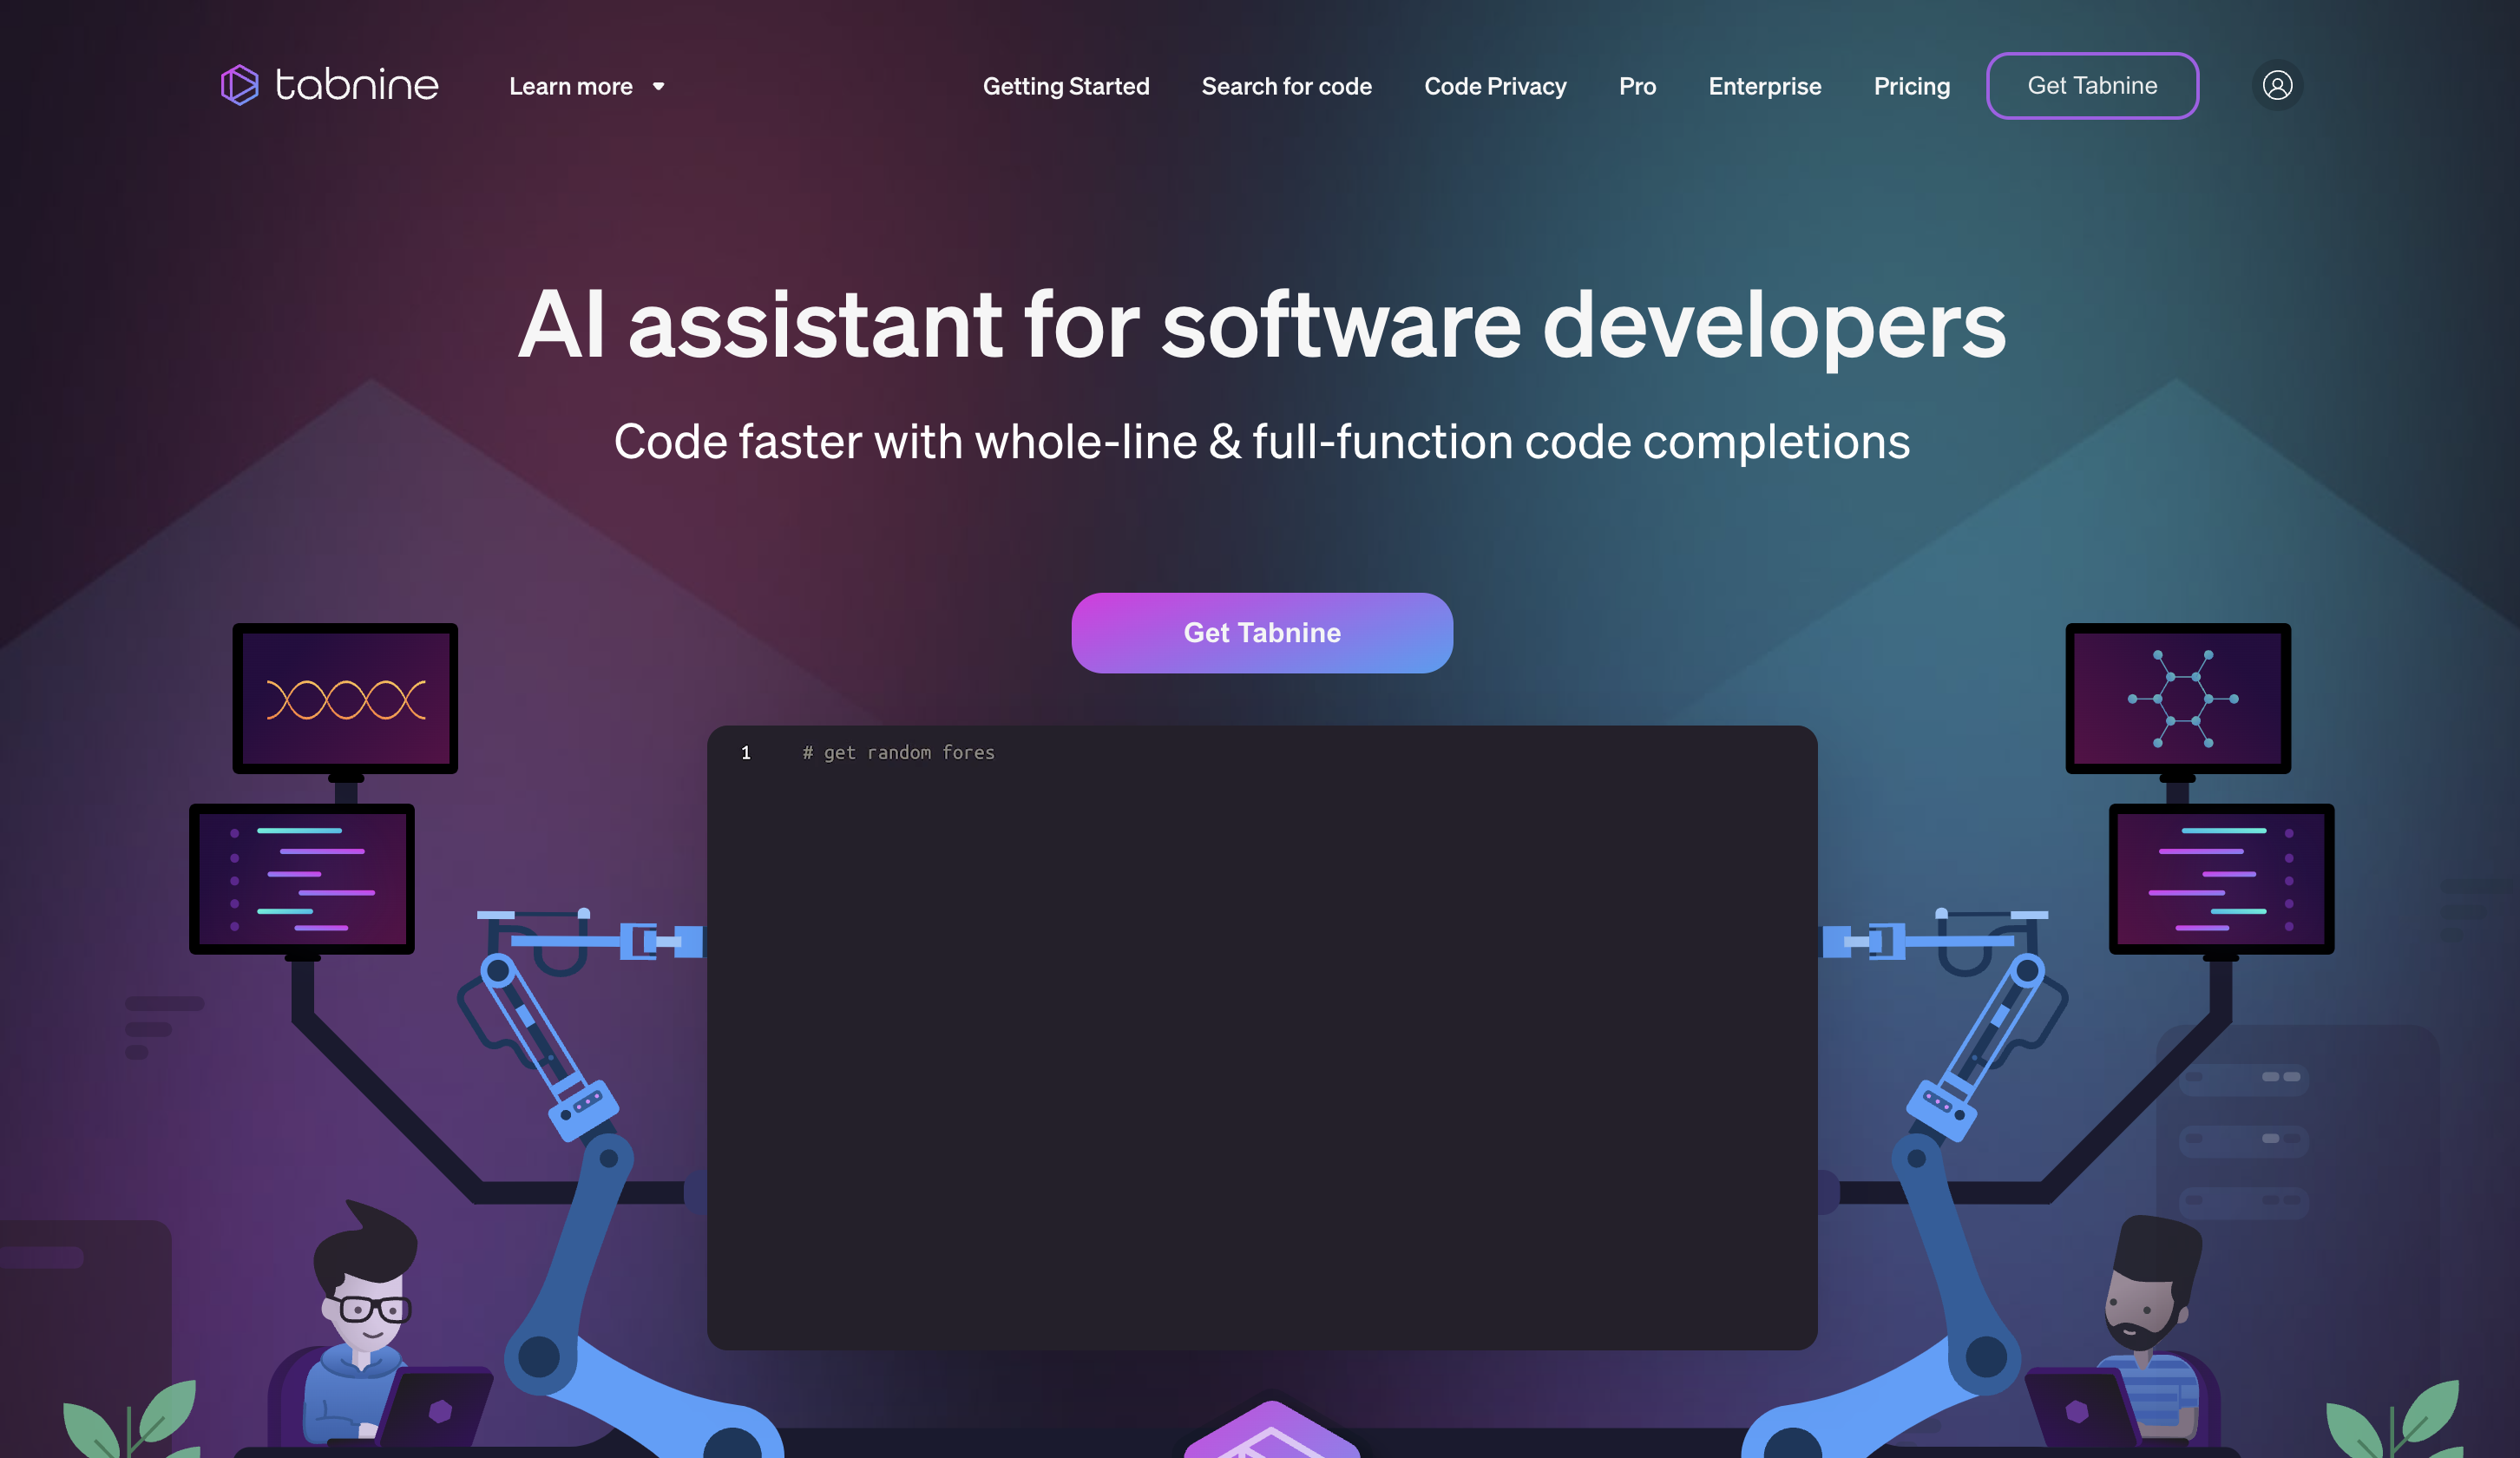This screenshot has height=1458, width=2520.
Task: Click the Get Tabnine header button
Action: pyautogui.click(x=2091, y=85)
